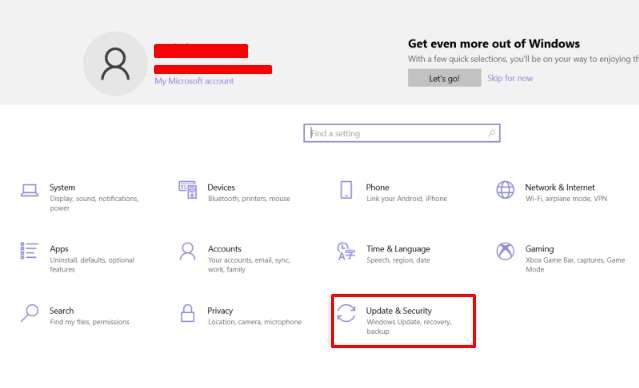Image resolution: width=639 pixels, height=388 pixels.
Task: Follow the Skip for now link
Action: [x=510, y=78]
